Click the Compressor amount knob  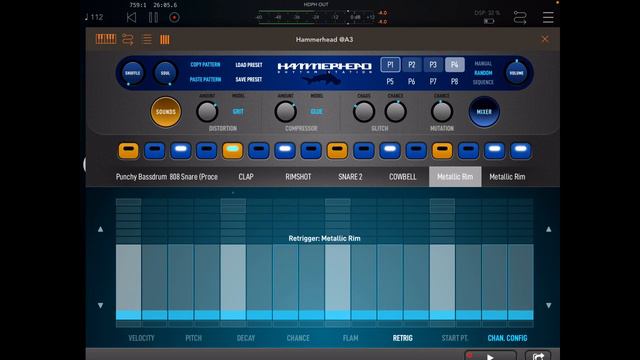(x=285, y=111)
